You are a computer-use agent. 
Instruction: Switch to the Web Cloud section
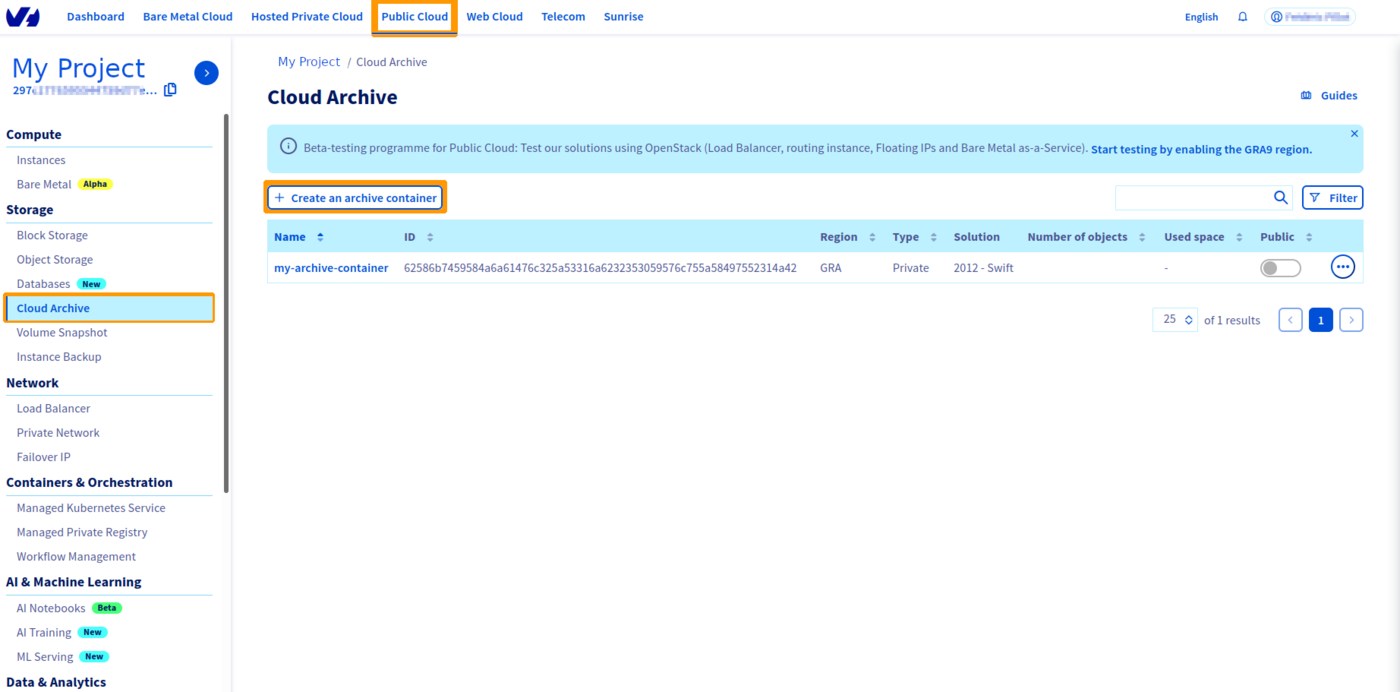tap(494, 16)
